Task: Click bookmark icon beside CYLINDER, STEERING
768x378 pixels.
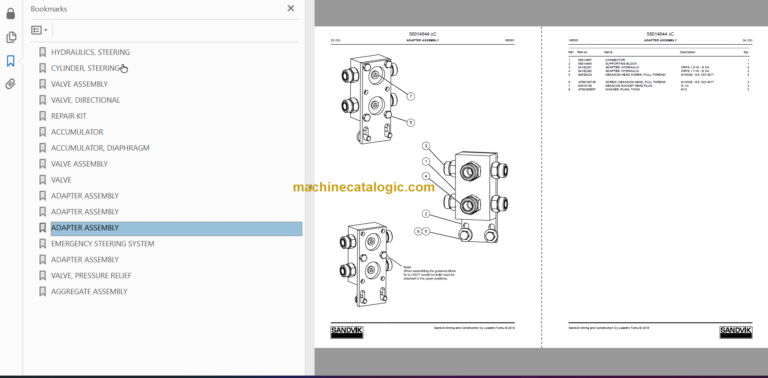Action: pos(43,68)
